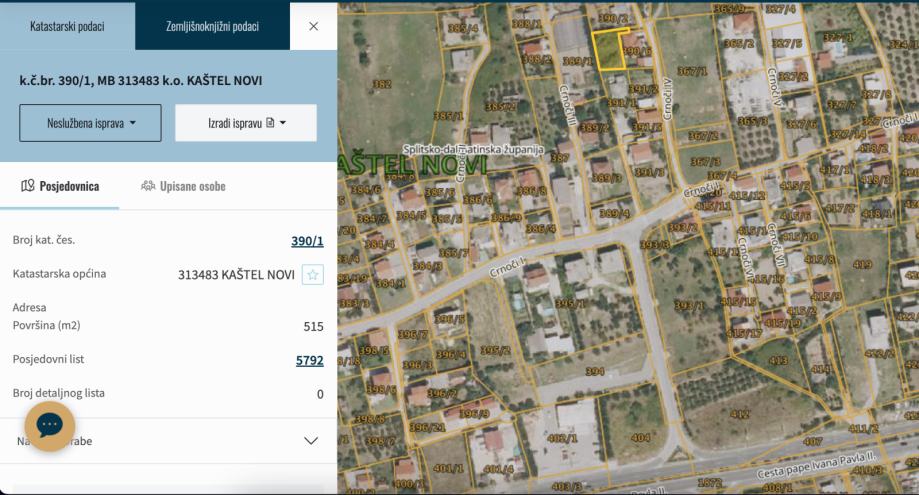The image size is (919, 495).
Task: Click parcel 367/1 on the map
Action: 692,71
